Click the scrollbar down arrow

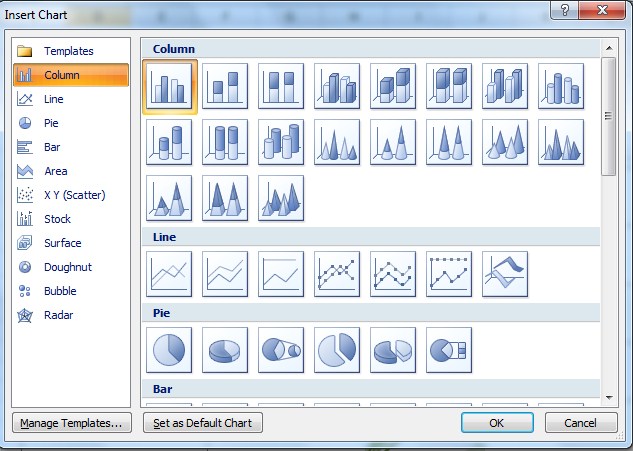pos(609,398)
